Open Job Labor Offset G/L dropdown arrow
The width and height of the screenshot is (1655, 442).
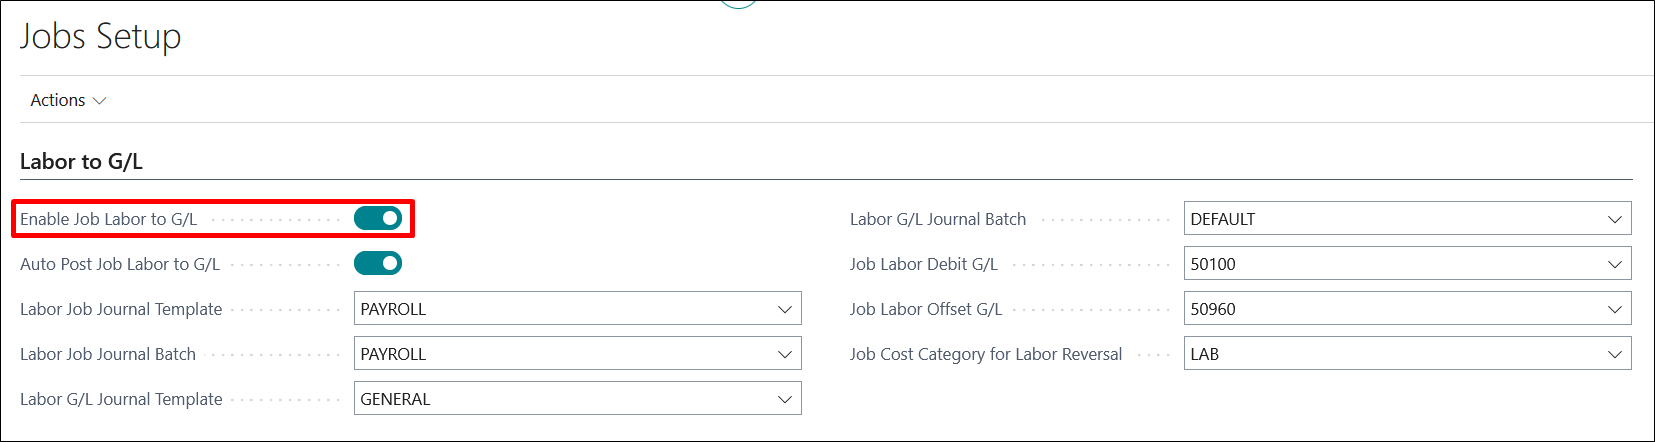pyautogui.click(x=1614, y=309)
